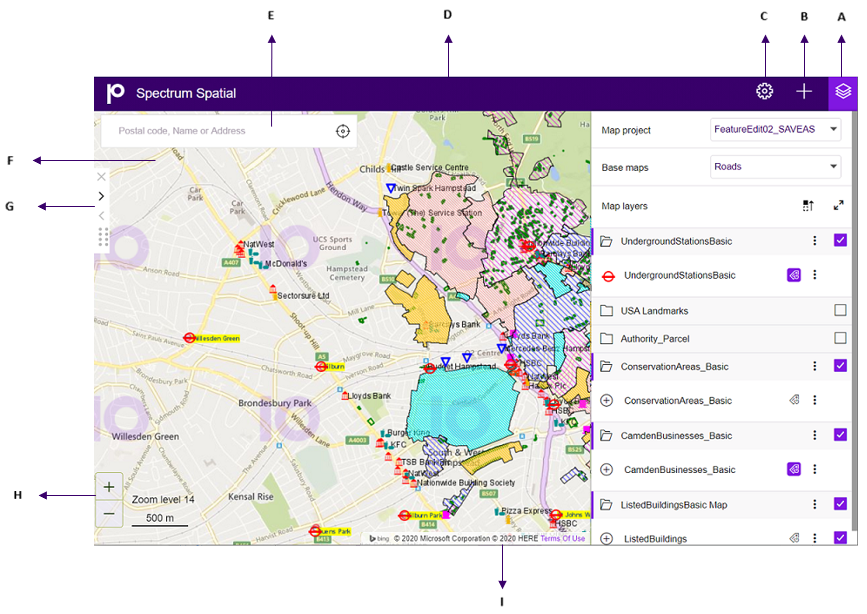Uncheck the UndergroundStationsBasic group checkbox
Screen dimensions: 867x614
[x=840, y=240]
